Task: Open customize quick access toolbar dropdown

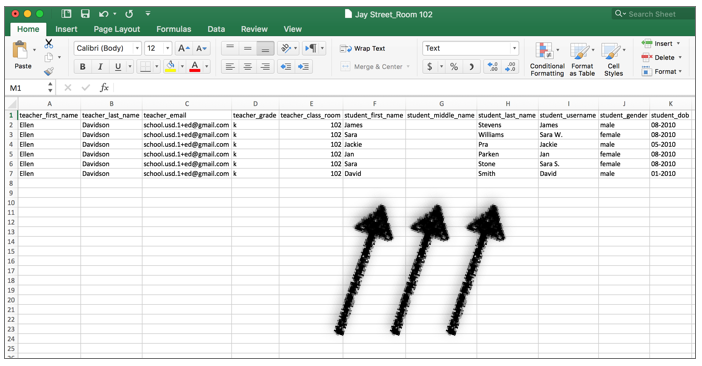Action: coord(148,14)
